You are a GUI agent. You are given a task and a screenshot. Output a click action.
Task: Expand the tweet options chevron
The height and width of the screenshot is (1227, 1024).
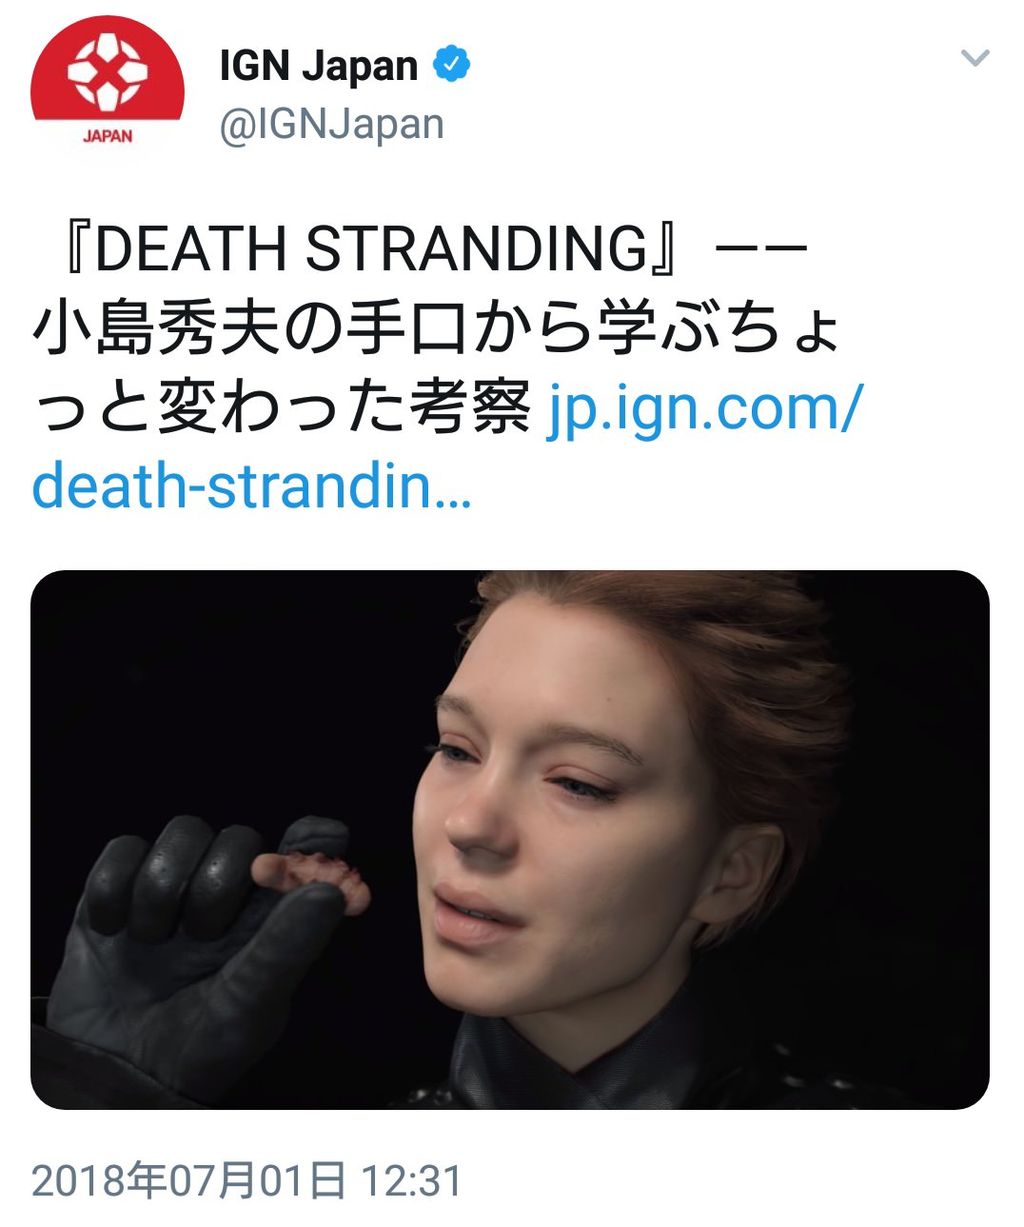[975, 58]
